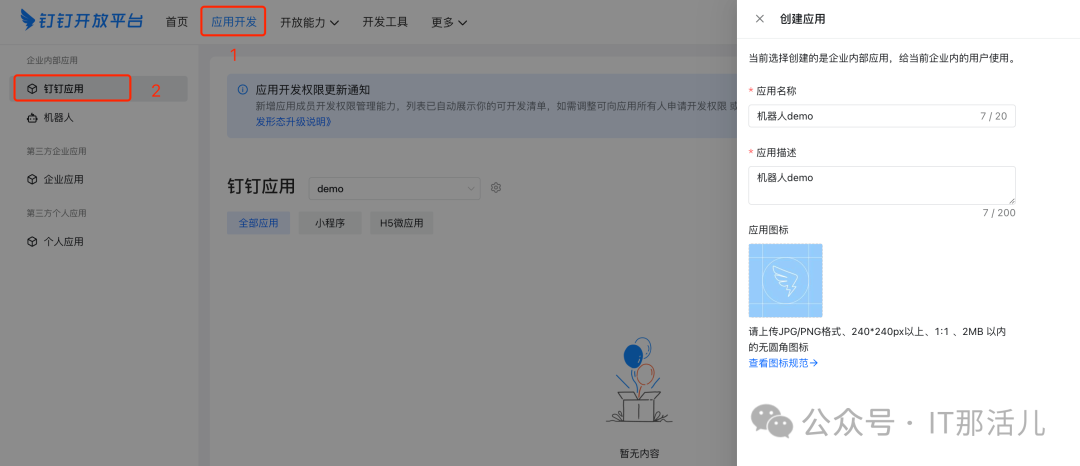Select the H5微应用 filter tab
The height and width of the screenshot is (466, 1080).
402,223
